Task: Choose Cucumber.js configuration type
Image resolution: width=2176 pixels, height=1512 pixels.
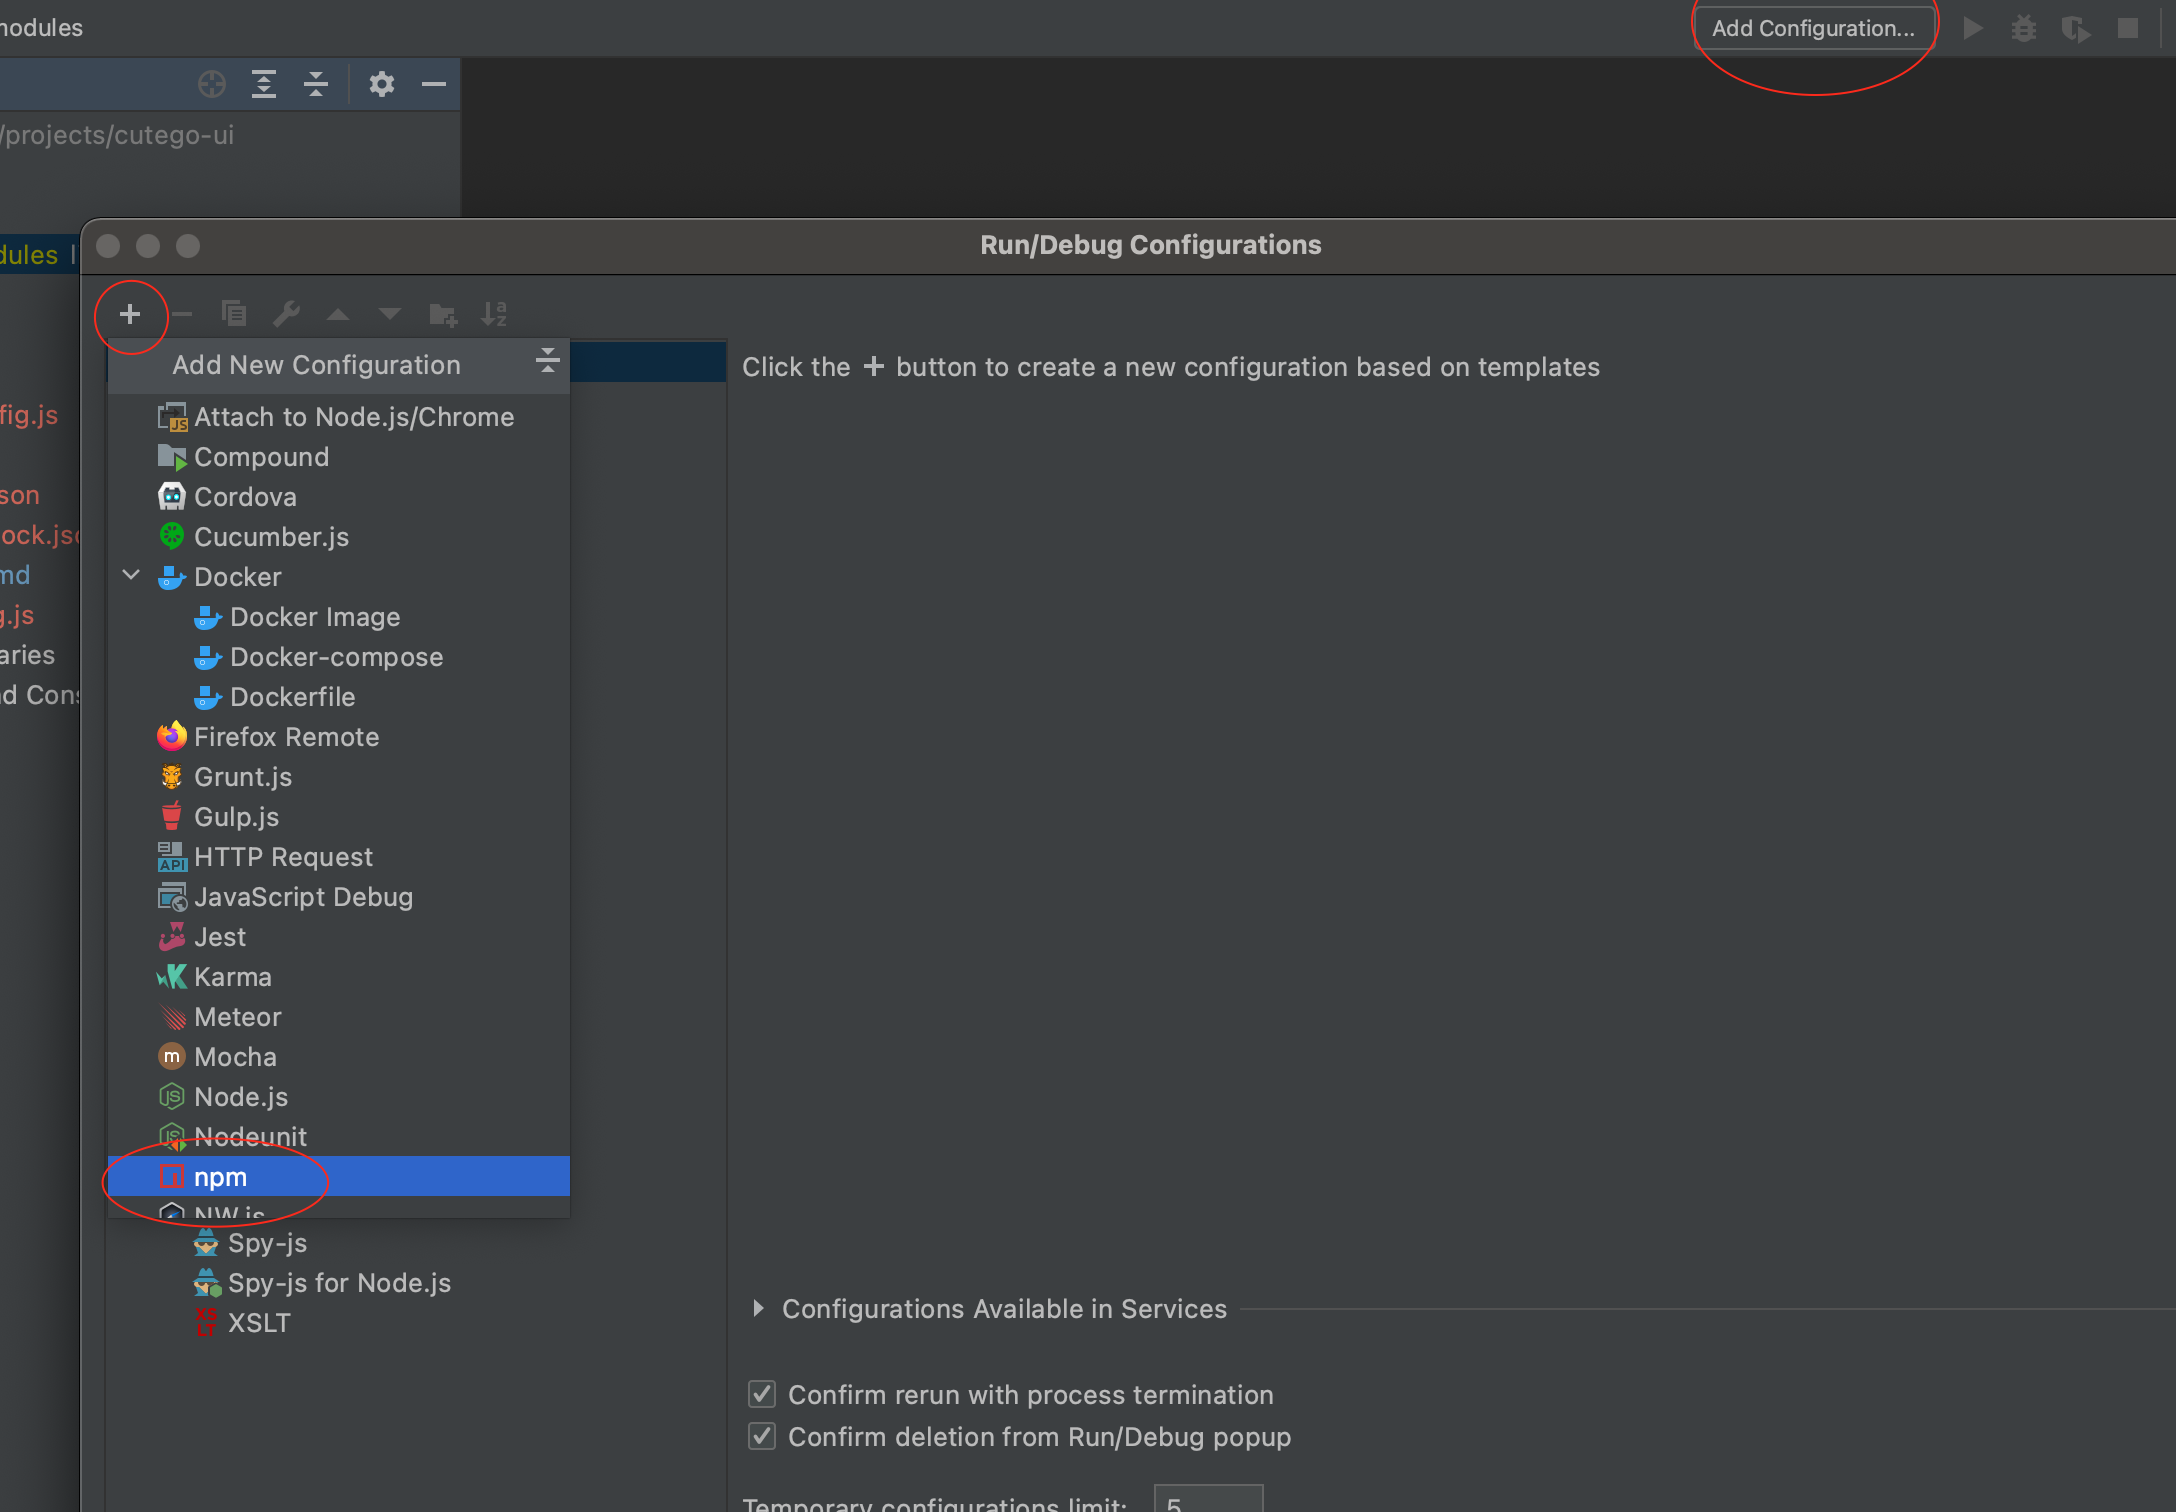Action: (339, 537)
